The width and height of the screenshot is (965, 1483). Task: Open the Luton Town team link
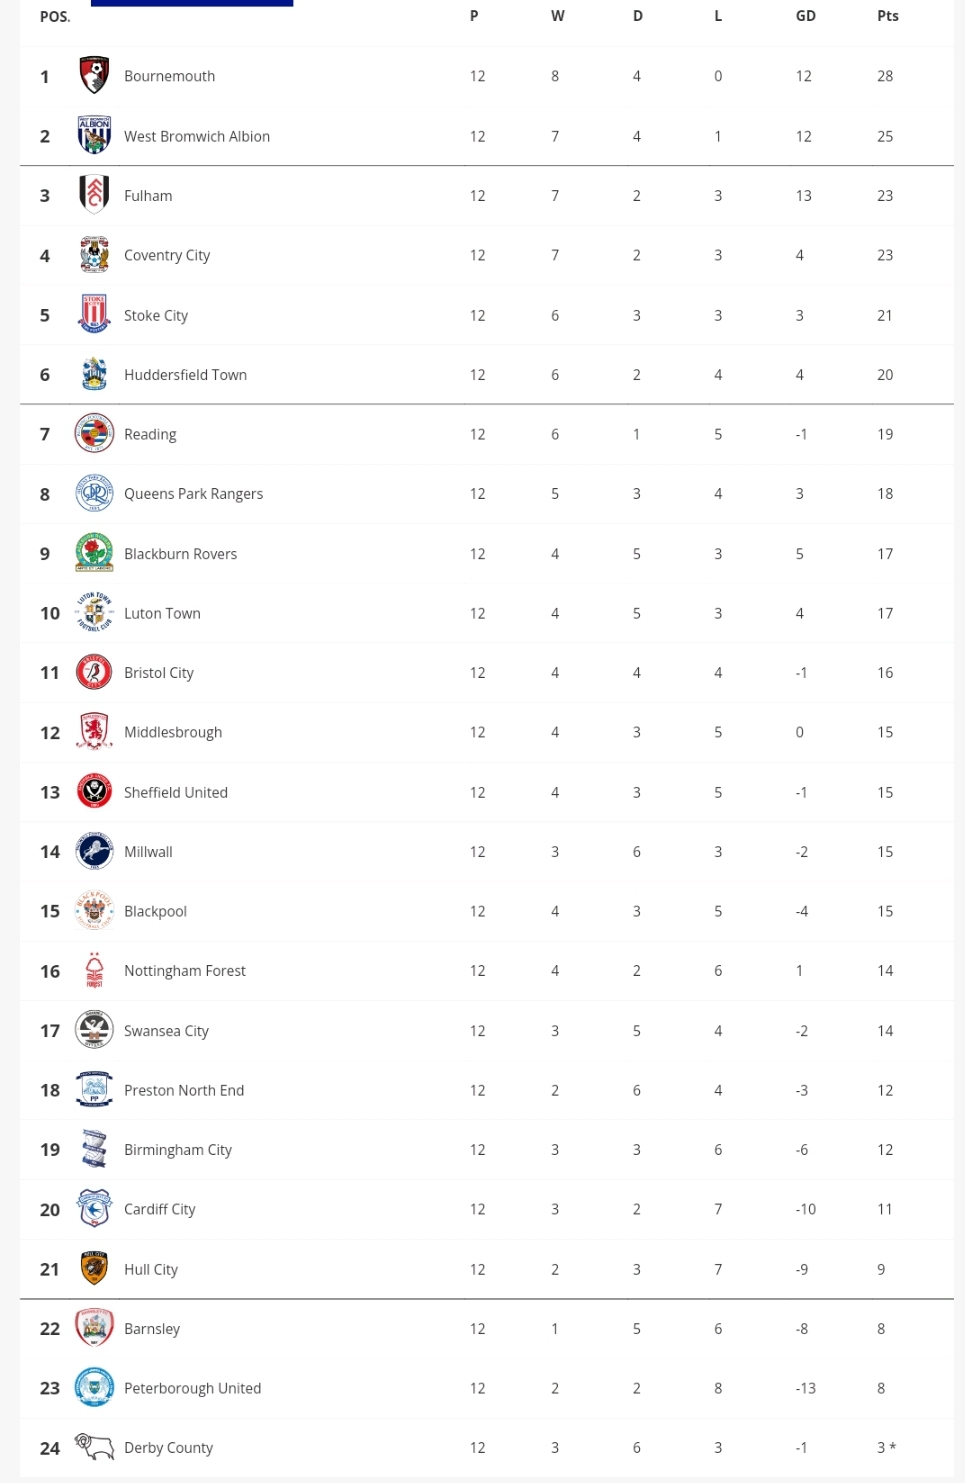tap(162, 613)
